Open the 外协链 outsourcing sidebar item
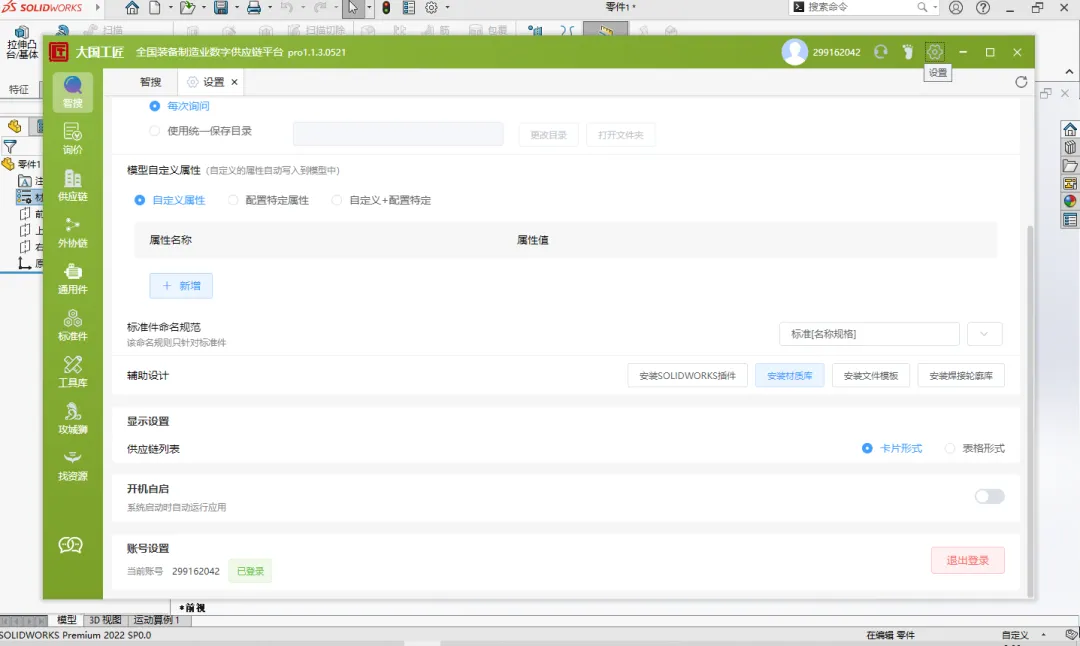This screenshot has height=646, width=1080. pyautogui.click(x=72, y=232)
